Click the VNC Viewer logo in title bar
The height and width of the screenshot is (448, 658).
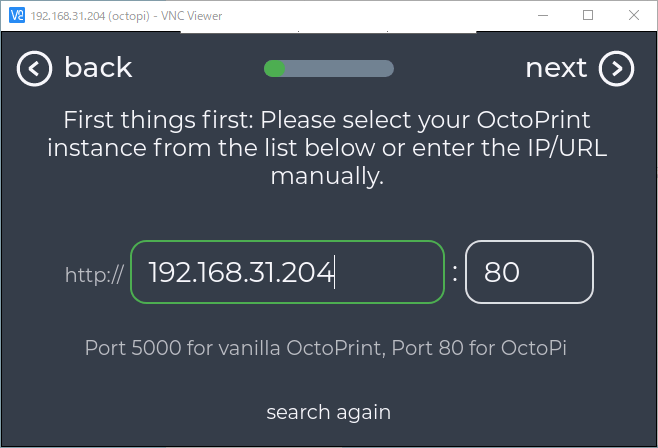[17, 15]
